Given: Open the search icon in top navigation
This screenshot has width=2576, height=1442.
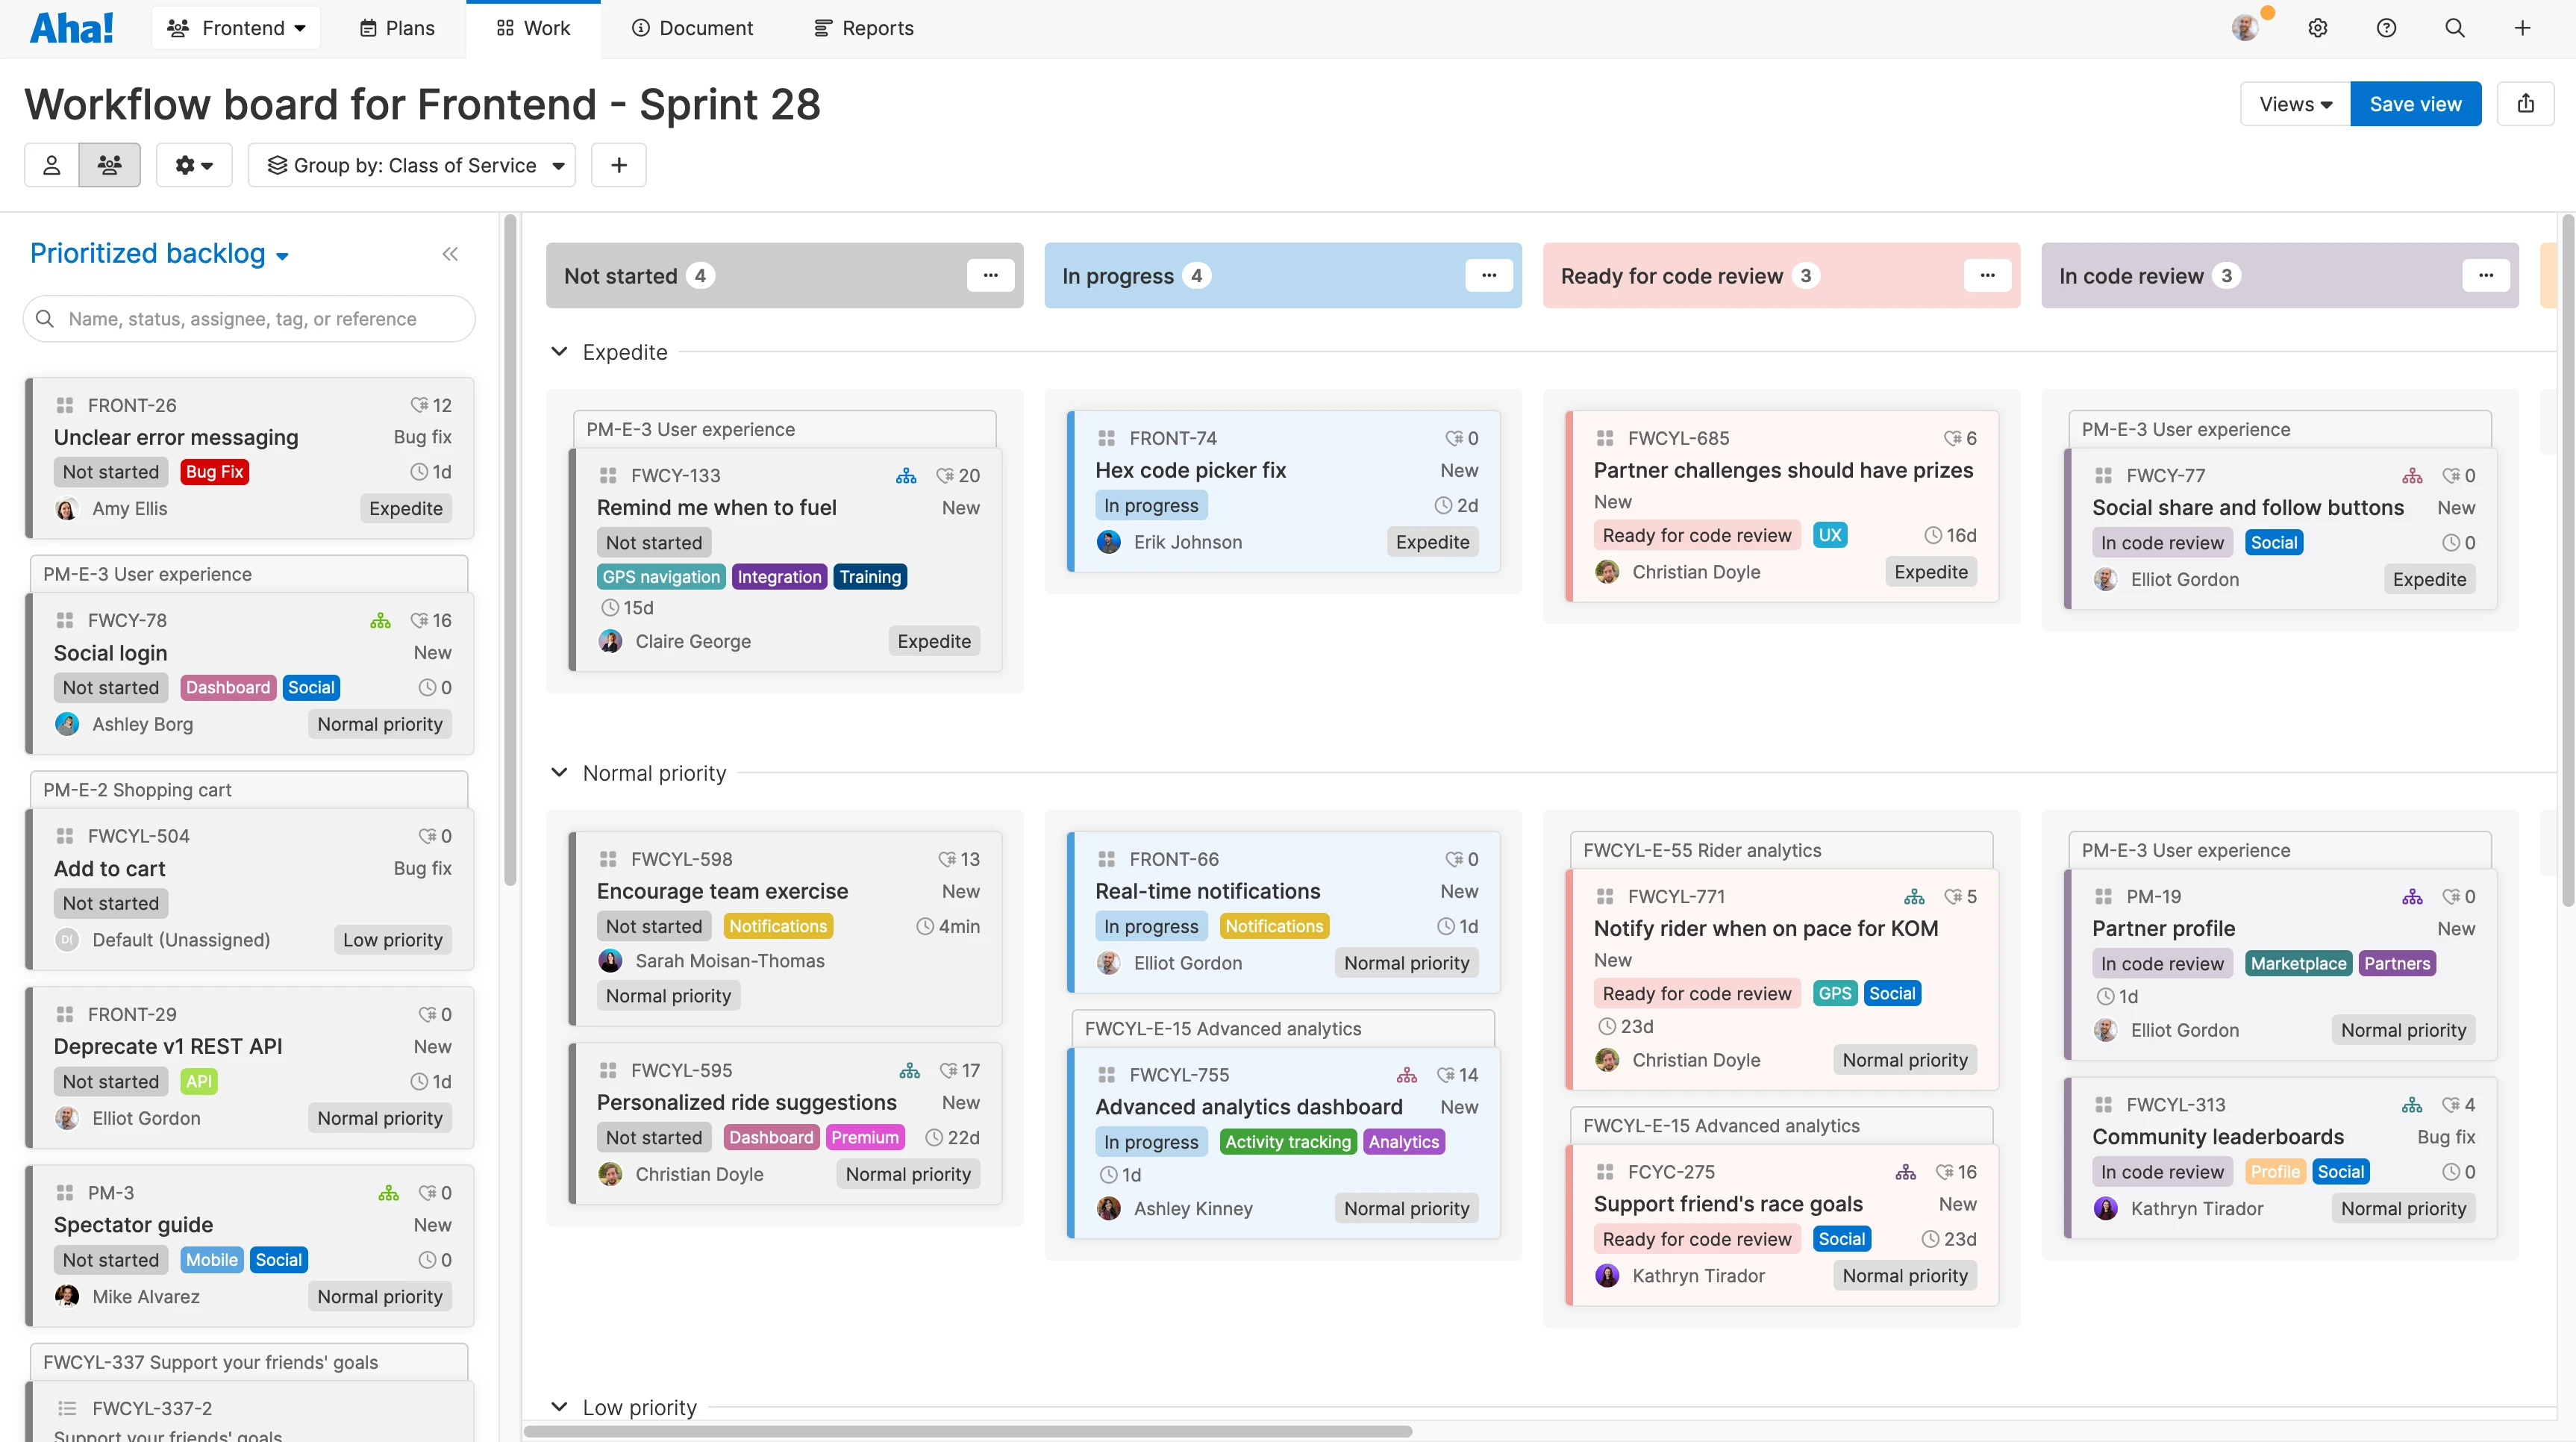Looking at the screenshot, I should coord(2456,27).
